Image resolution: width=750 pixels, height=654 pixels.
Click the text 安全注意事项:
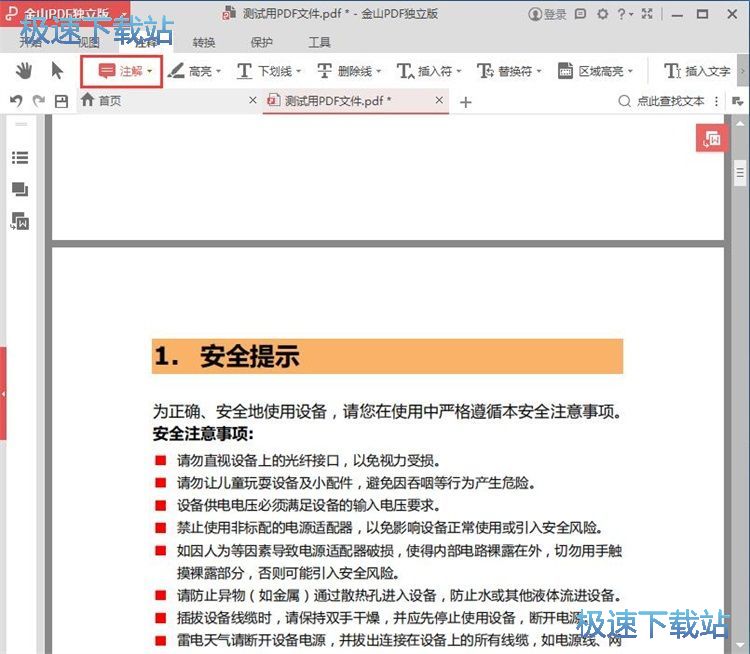click(x=203, y=434)
